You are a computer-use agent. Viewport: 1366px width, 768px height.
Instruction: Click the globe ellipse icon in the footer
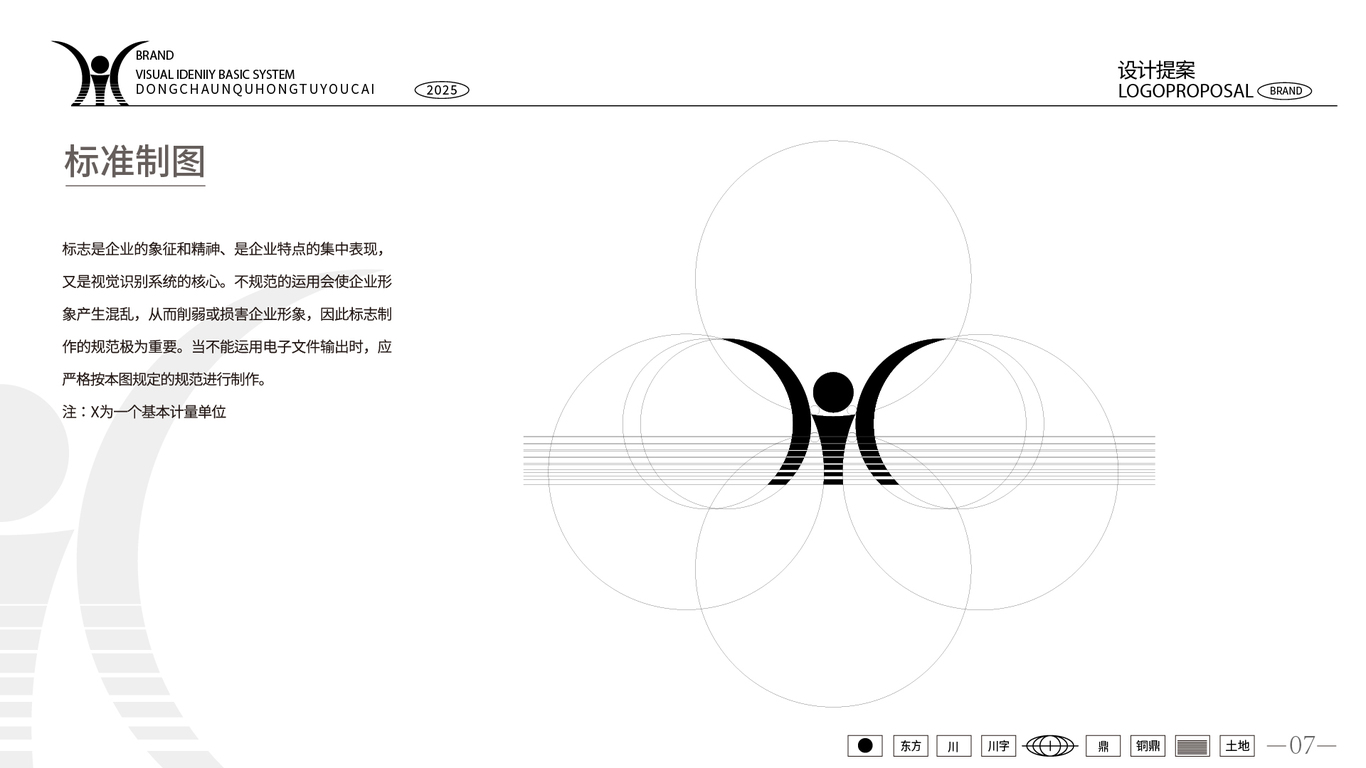point(1050,746)
